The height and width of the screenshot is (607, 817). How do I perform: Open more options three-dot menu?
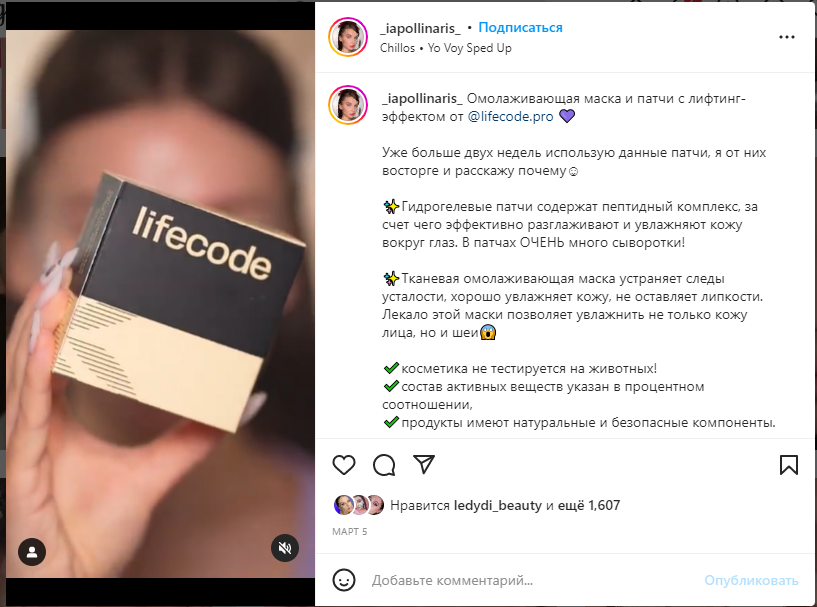[787, 37]
